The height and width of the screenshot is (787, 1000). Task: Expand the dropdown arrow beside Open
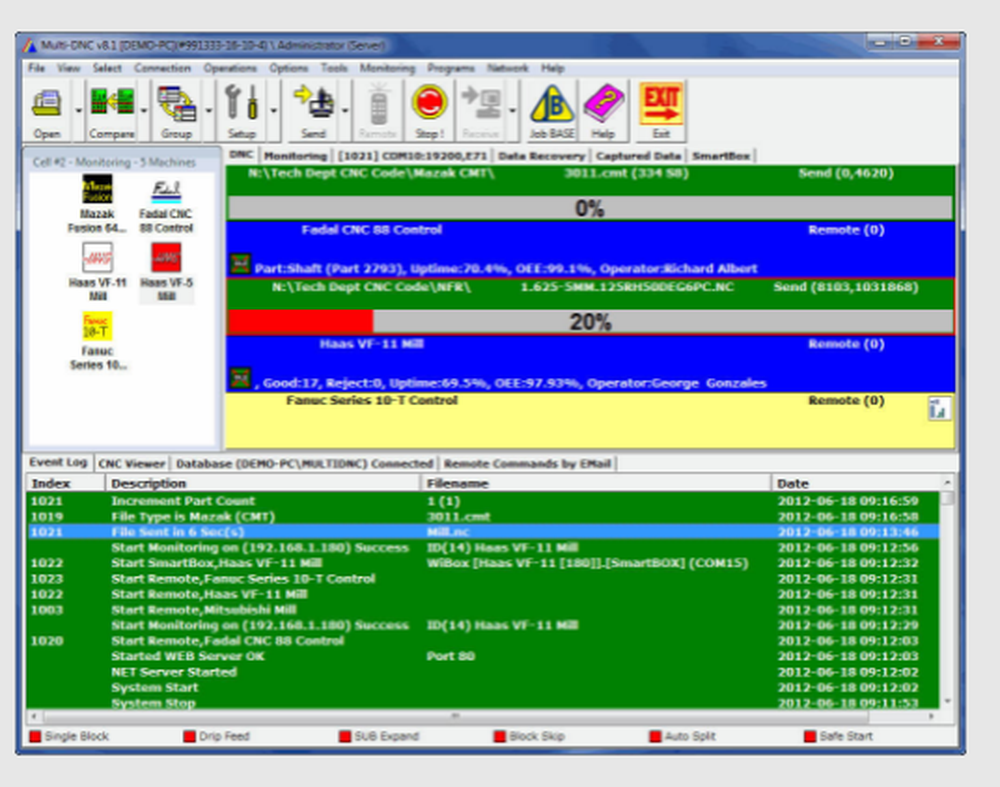pyautogui.click(x=78, y=111)
